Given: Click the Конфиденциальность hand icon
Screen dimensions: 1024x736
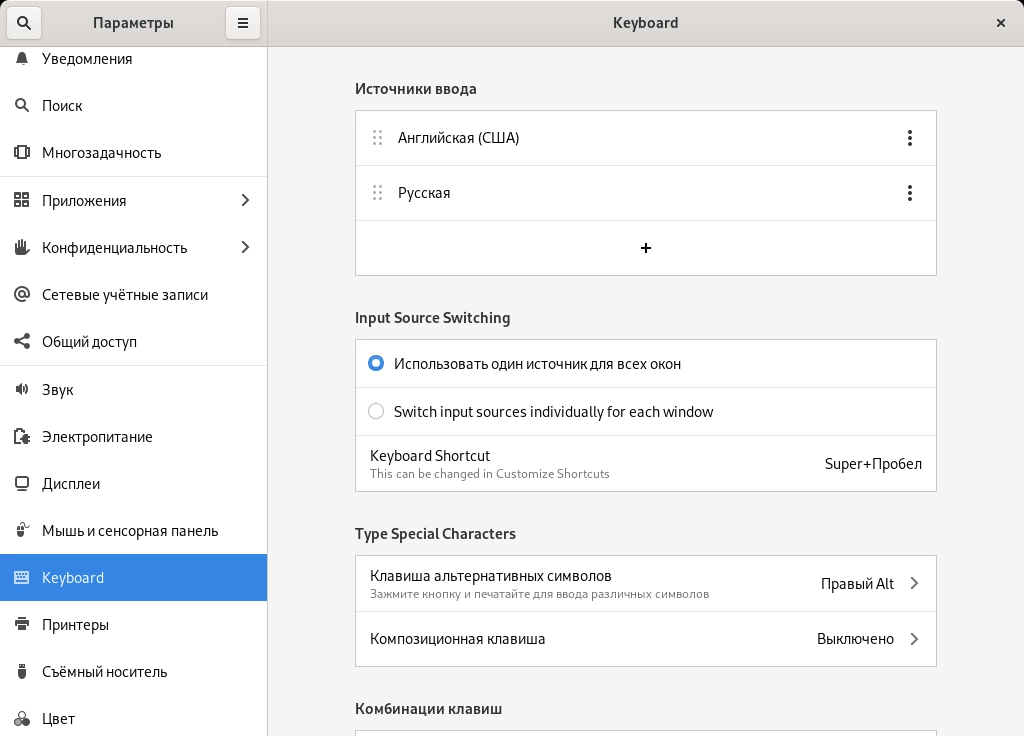Looking at the screenshot, I should tap(22, 247).
